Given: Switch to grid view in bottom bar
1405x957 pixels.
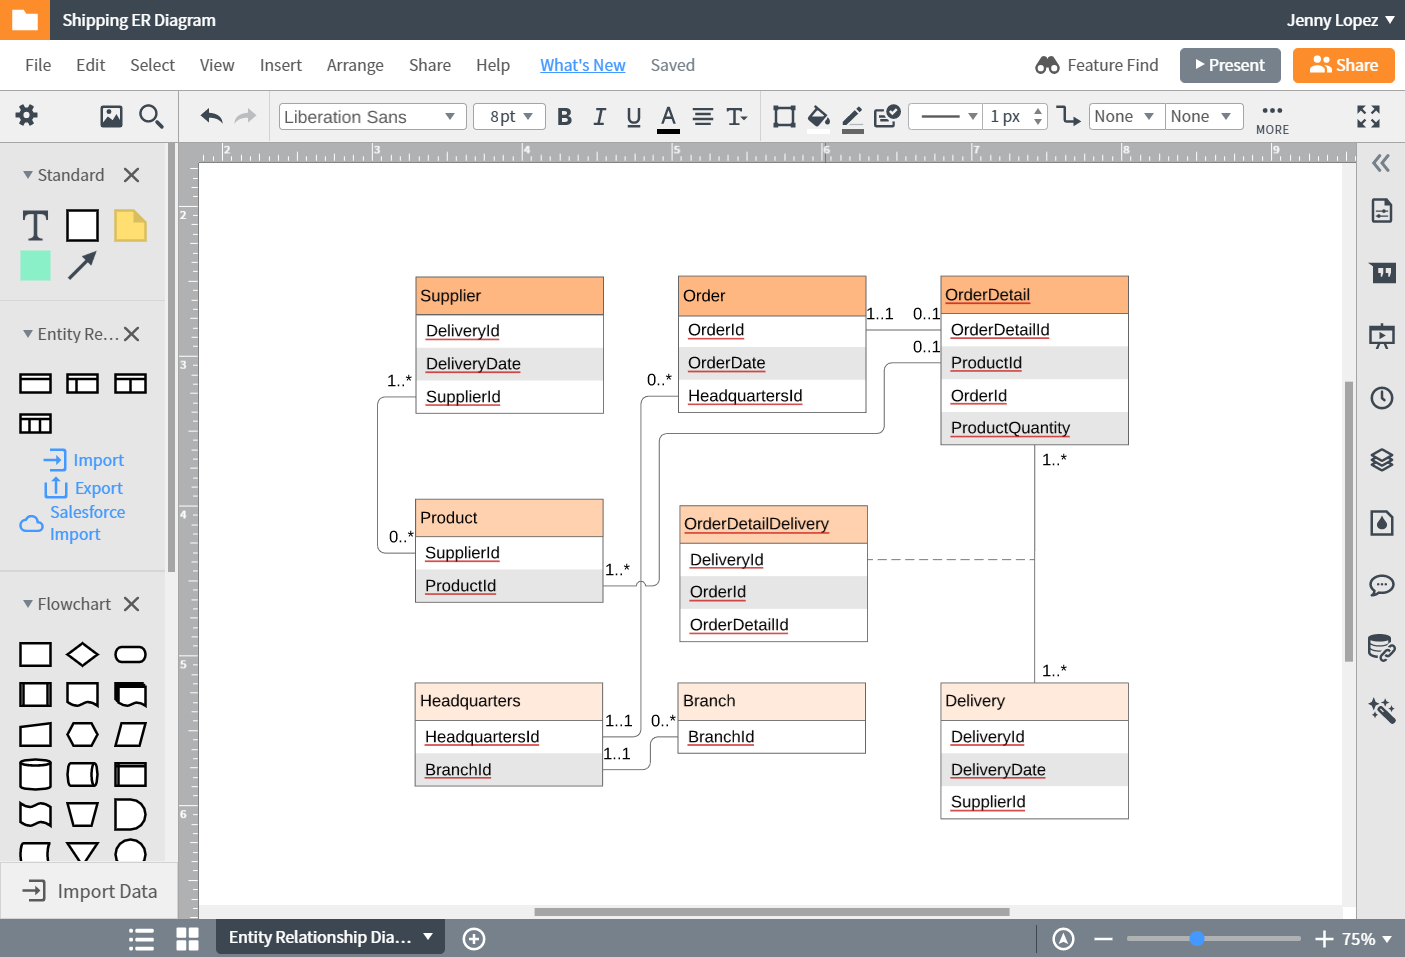Looking at the screenshot, I should tap(187, 939).
